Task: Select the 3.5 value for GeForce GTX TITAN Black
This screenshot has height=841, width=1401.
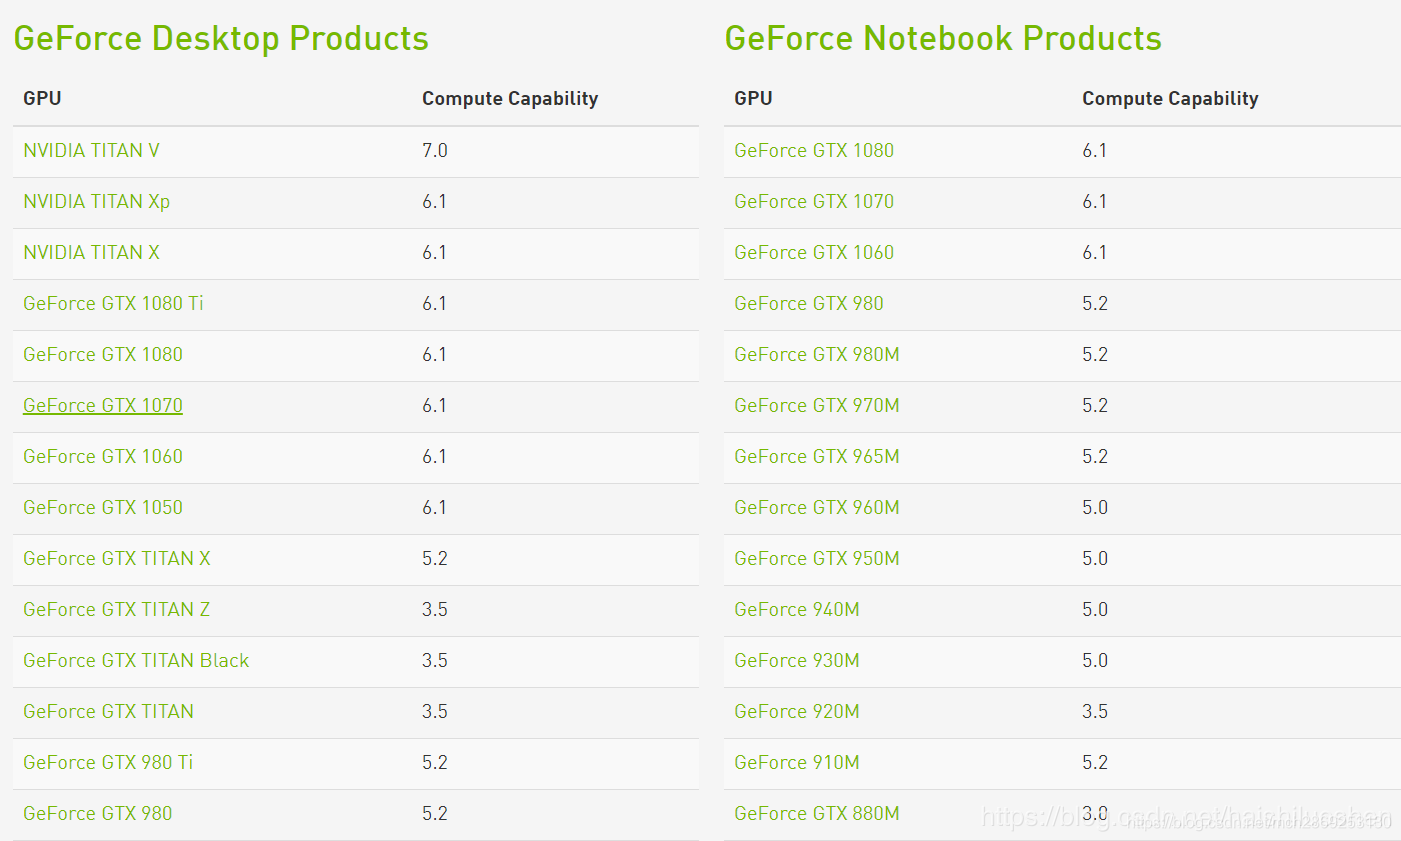Action: click(x=435, y=661)
